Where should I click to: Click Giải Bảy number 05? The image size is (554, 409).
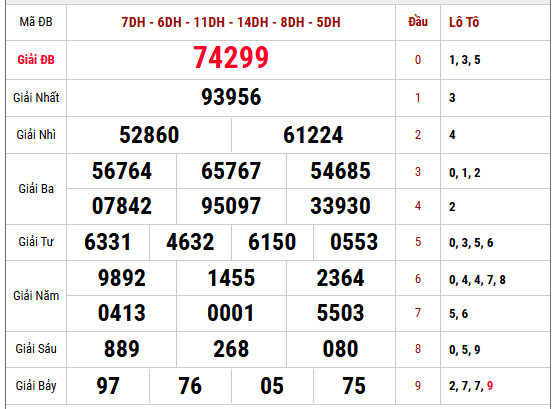272,386
